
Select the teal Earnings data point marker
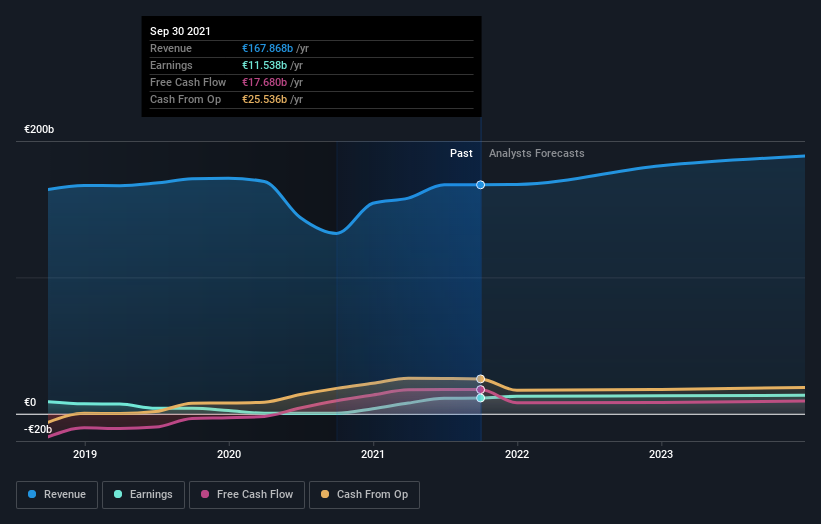pyautogui.click(x=480, y=398)
